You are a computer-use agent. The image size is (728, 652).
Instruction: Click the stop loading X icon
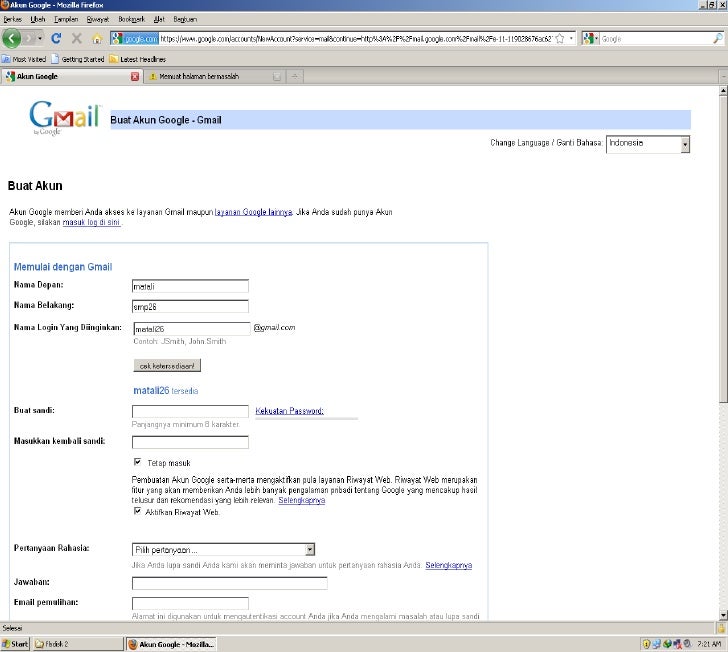77,38
